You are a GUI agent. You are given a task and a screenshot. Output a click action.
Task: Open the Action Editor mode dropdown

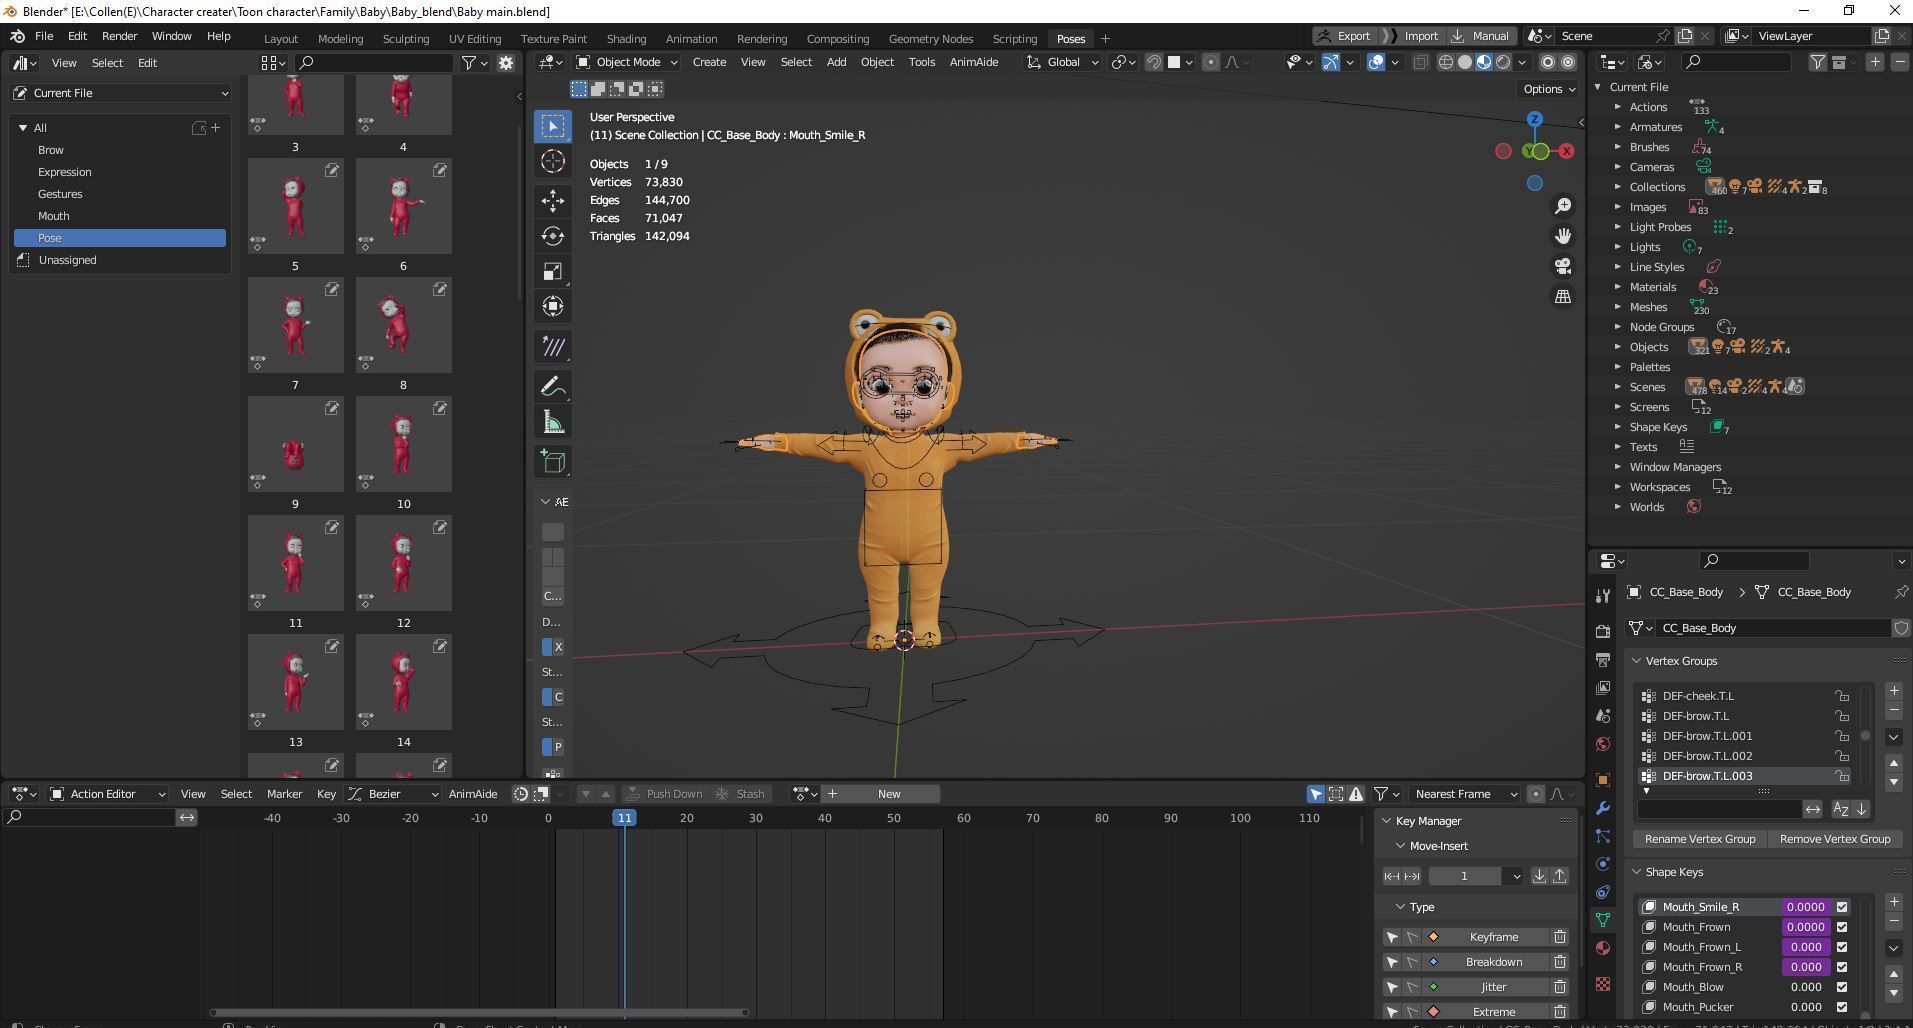point(108,794)
